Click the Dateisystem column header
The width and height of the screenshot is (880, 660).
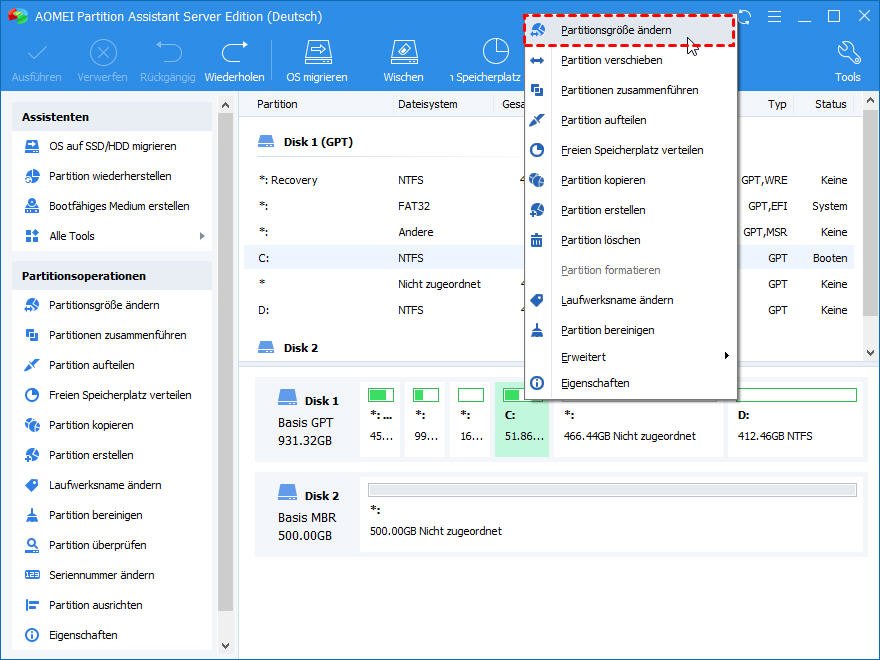tap(428, 104)
